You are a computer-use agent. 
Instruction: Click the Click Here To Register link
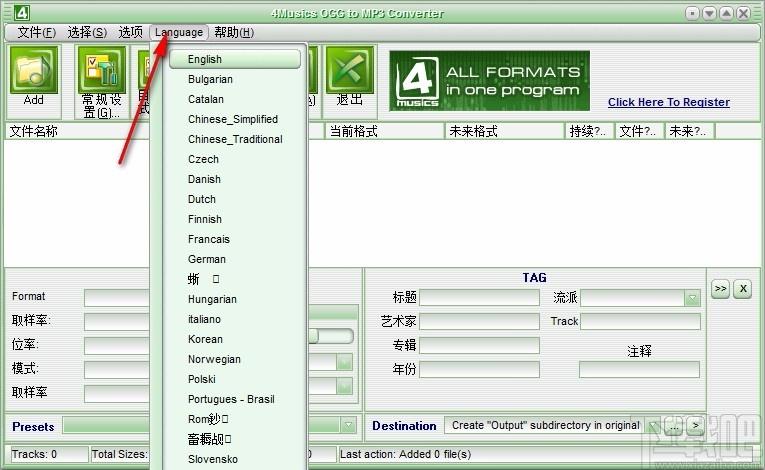click(669, 102)
